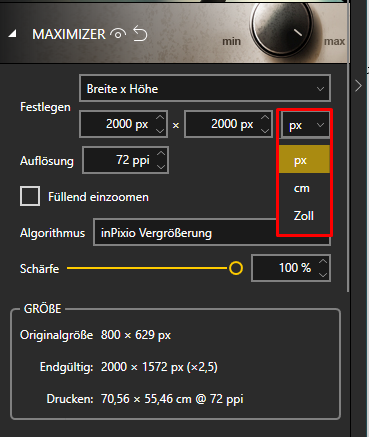
Task: Select cm in the unit list
Action: (x=304, y=188)
